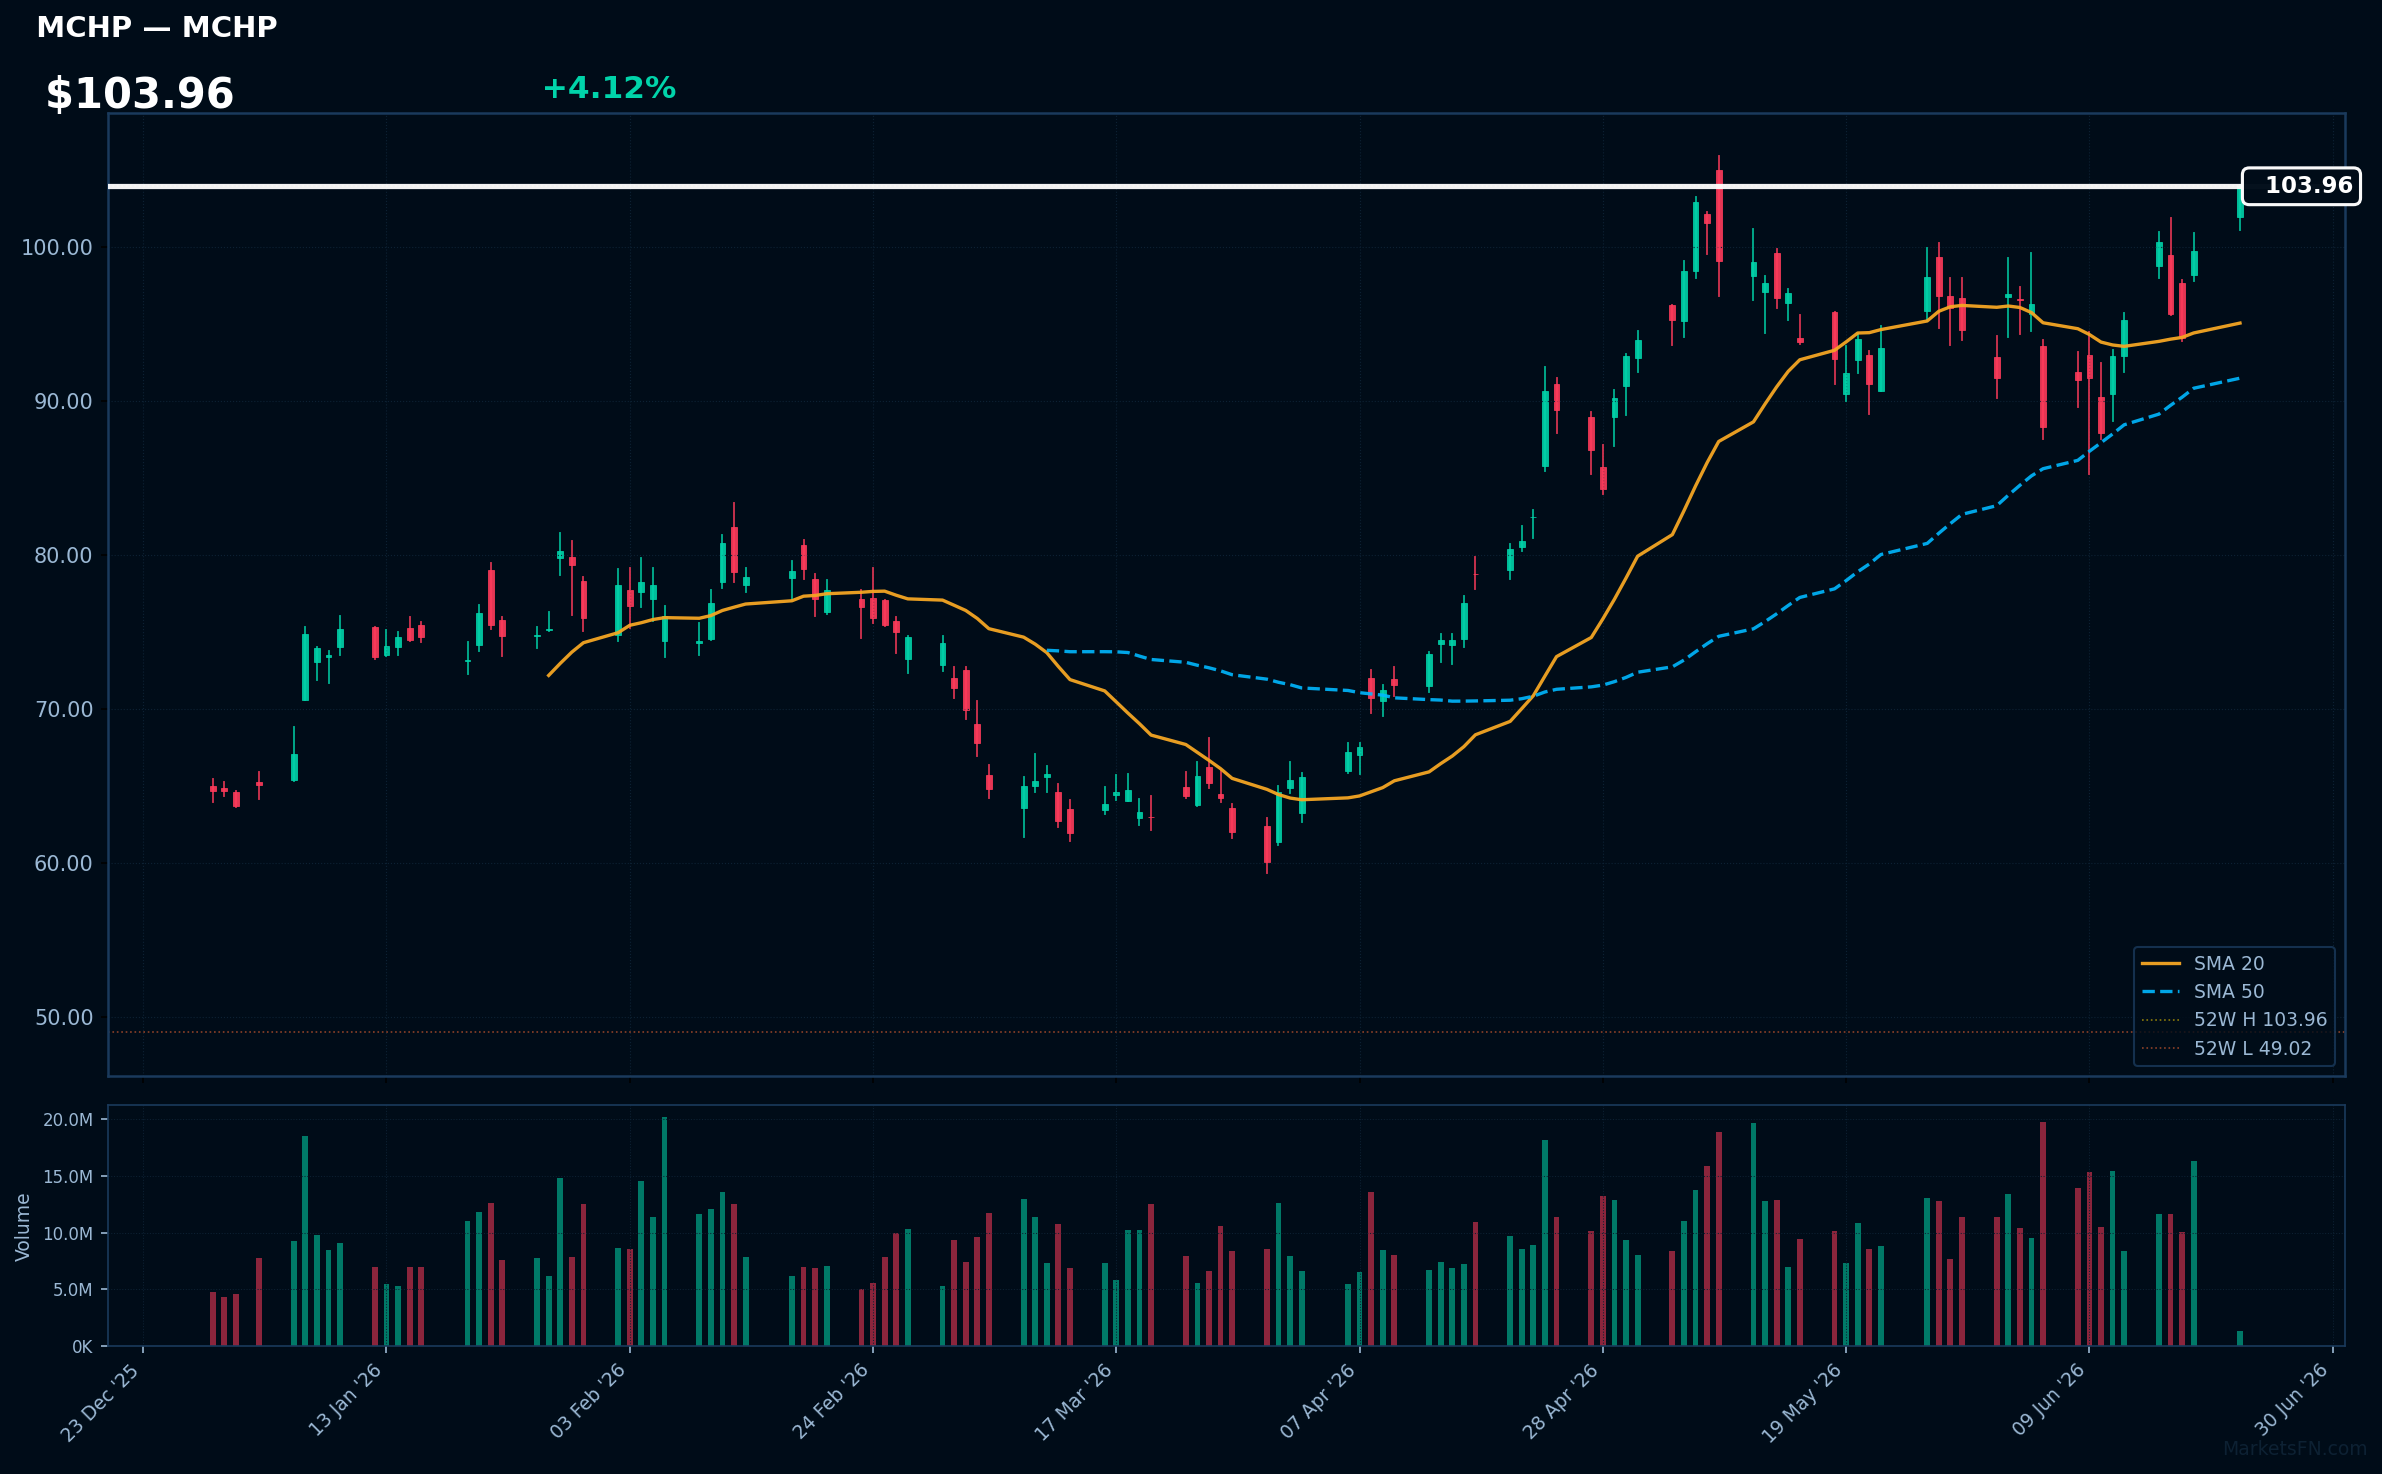The image size is (2382, 1474).
Task: Click the 5.0M volume axis label
Action: point(73,1290)
